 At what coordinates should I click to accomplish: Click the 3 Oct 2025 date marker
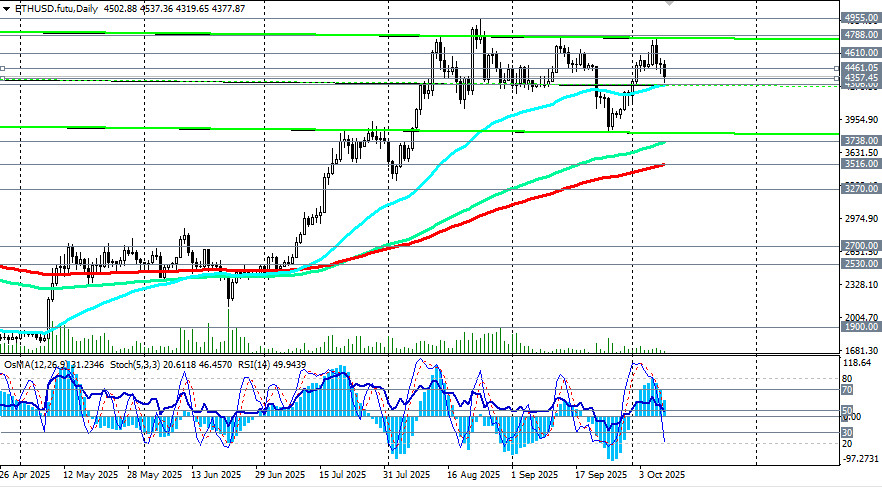[661, 474]
